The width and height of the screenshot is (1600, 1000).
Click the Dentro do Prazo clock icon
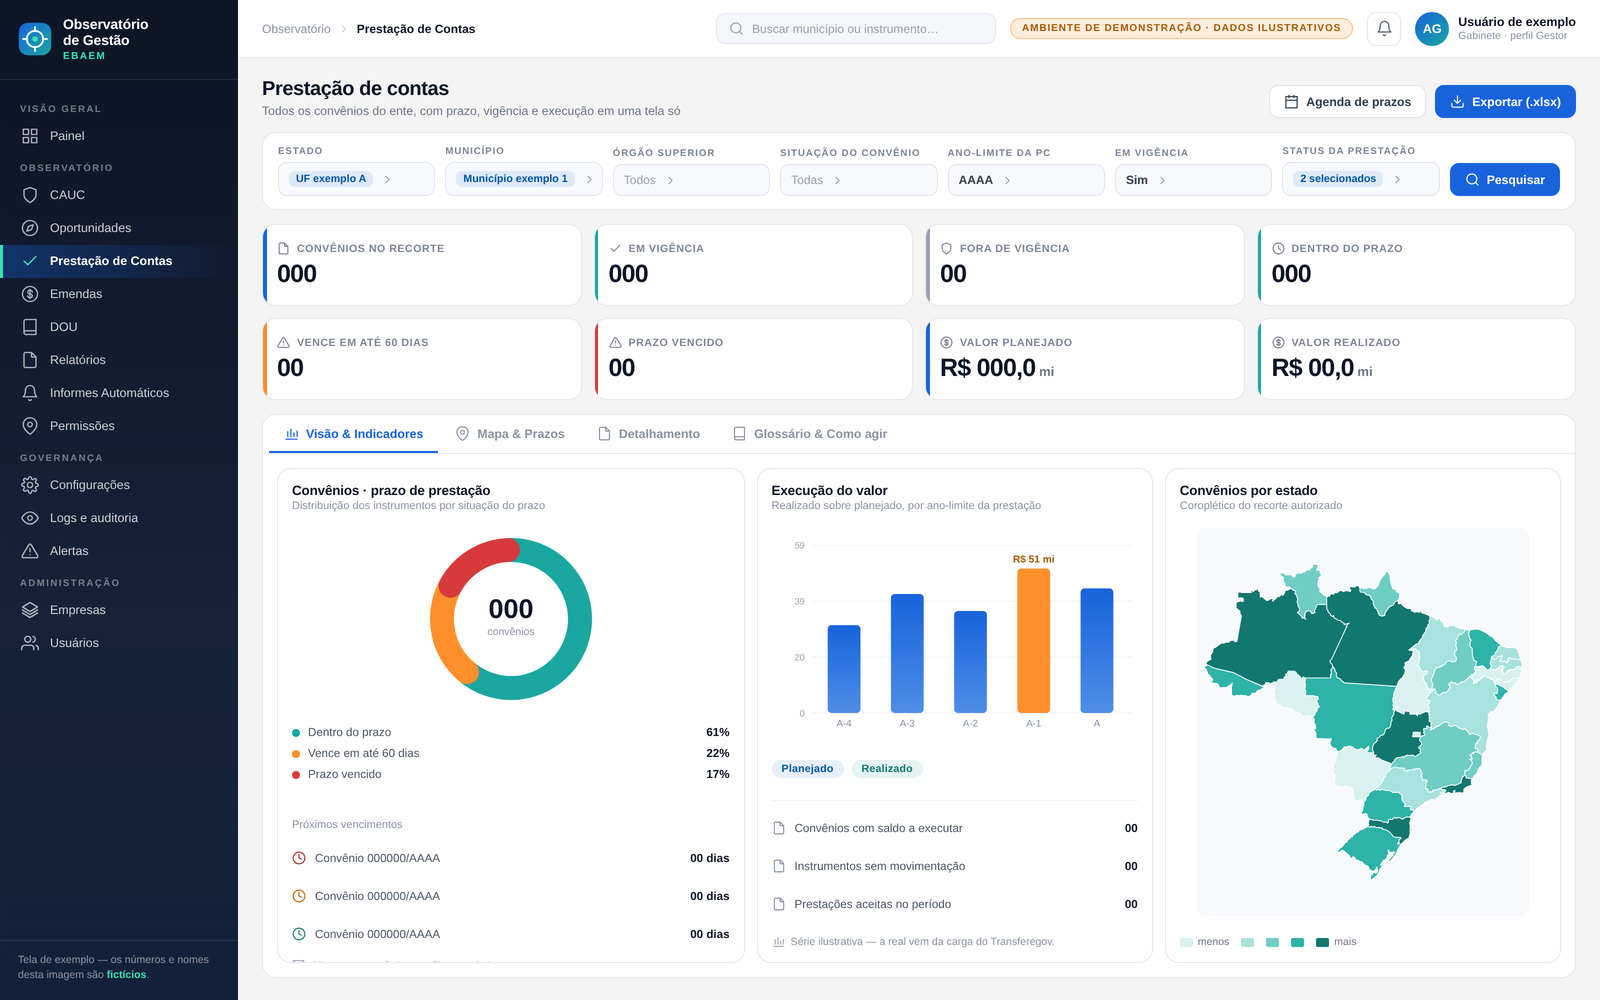pos(1278,248)
